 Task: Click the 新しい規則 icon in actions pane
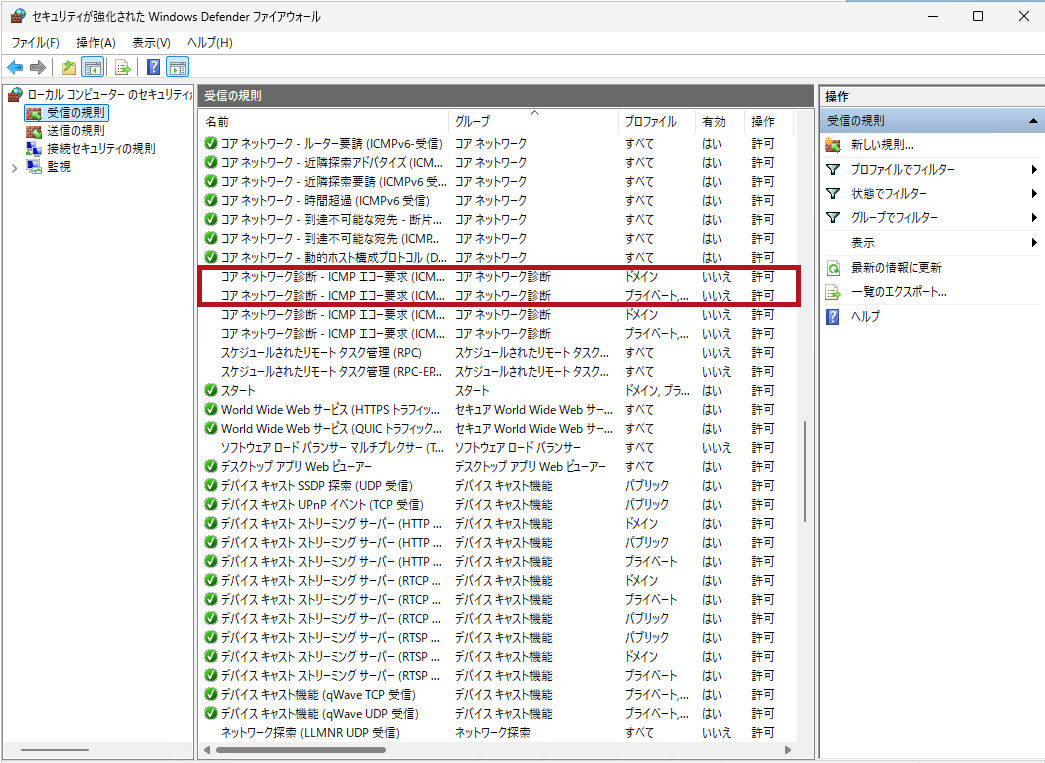click(833, 145)
